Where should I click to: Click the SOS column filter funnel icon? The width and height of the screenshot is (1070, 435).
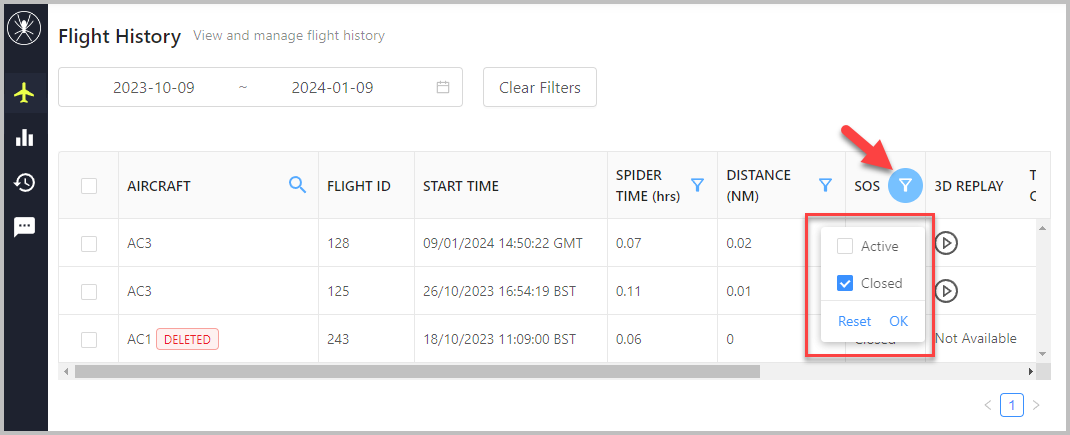click(x=905, y=185)
